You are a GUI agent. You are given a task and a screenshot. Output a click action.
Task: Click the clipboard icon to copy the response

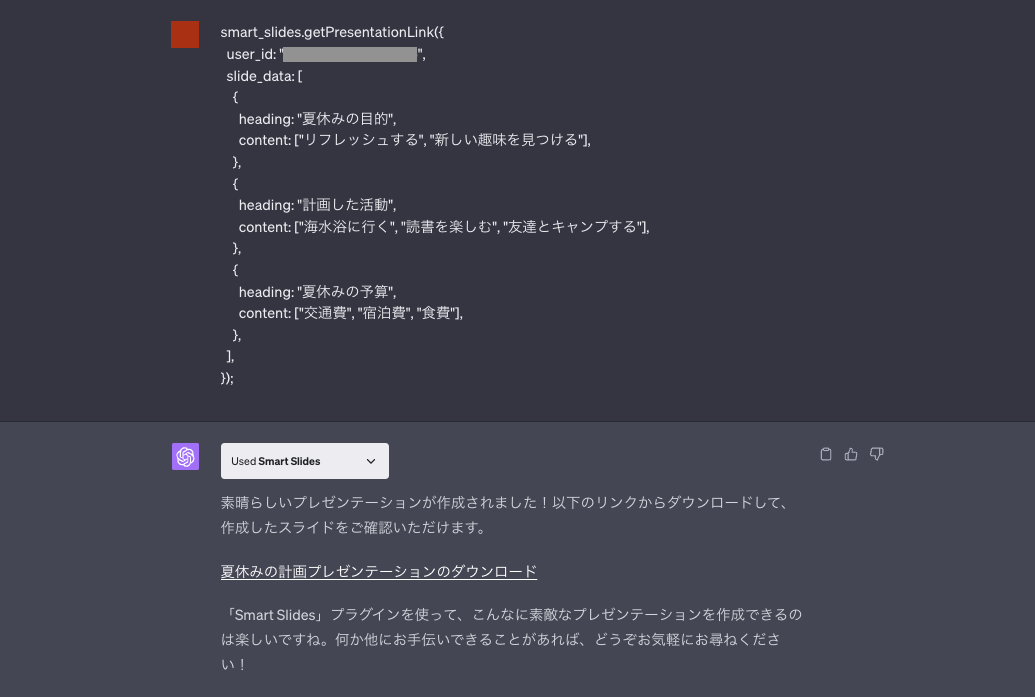coord(826,454)
